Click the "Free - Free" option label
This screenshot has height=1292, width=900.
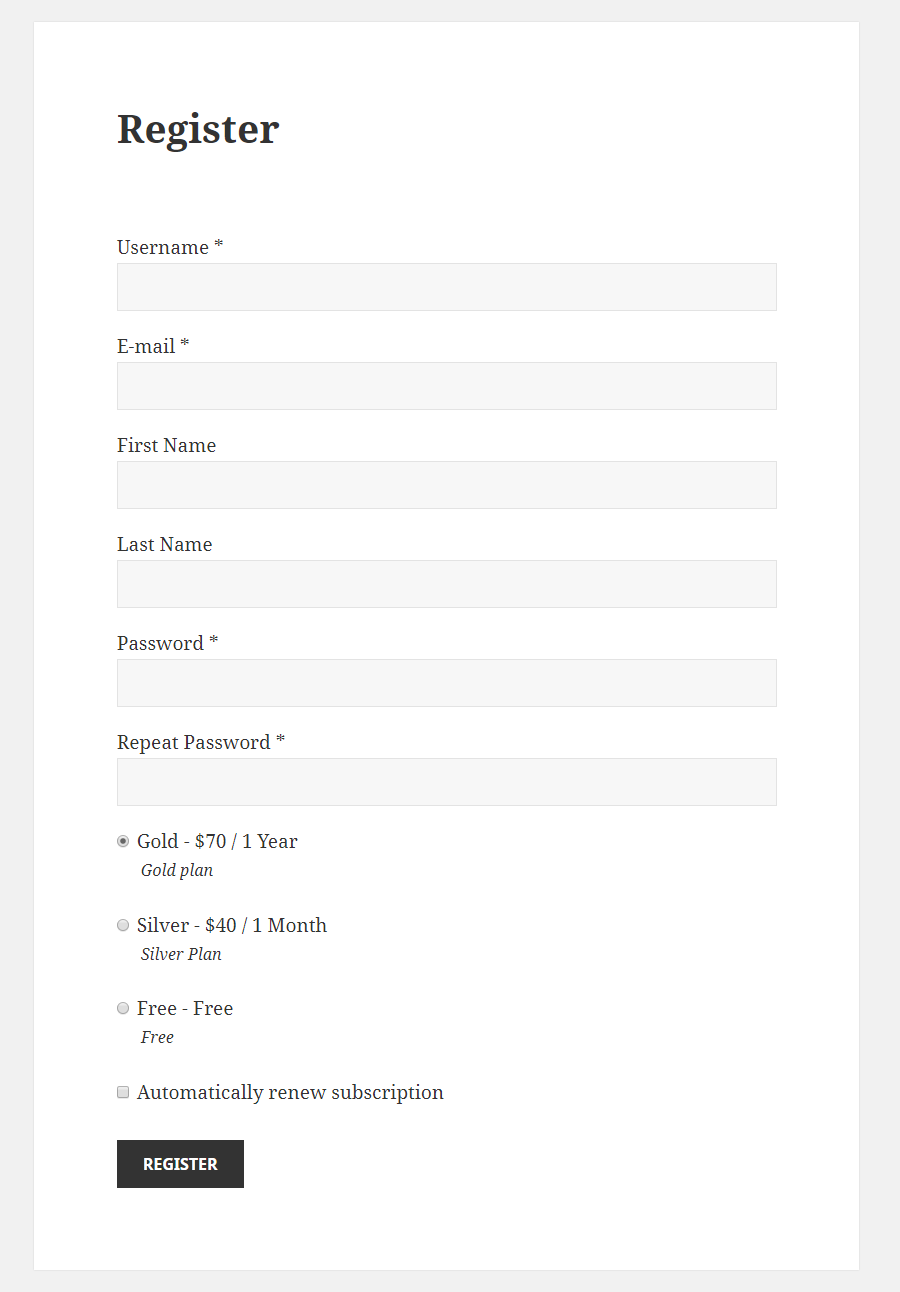click(185, 1008)
